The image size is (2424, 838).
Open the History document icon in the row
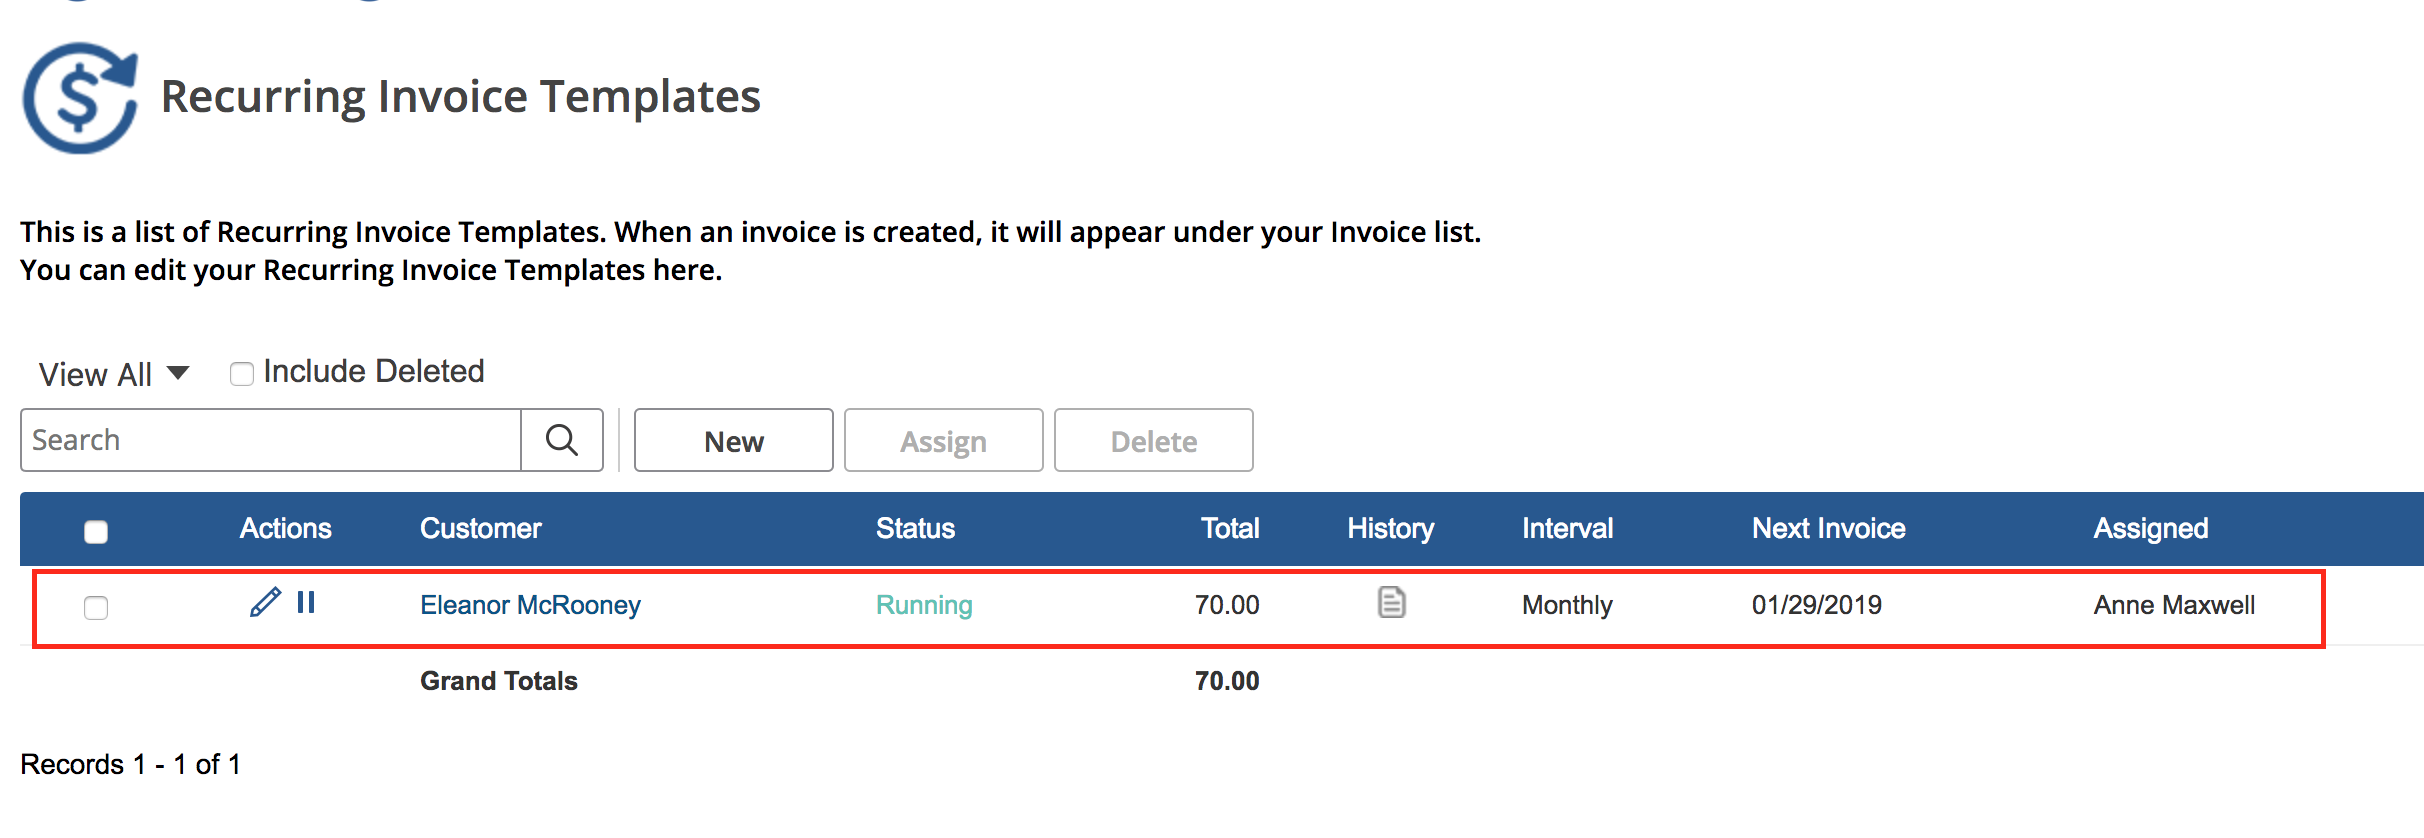(x=1391, y=602)
